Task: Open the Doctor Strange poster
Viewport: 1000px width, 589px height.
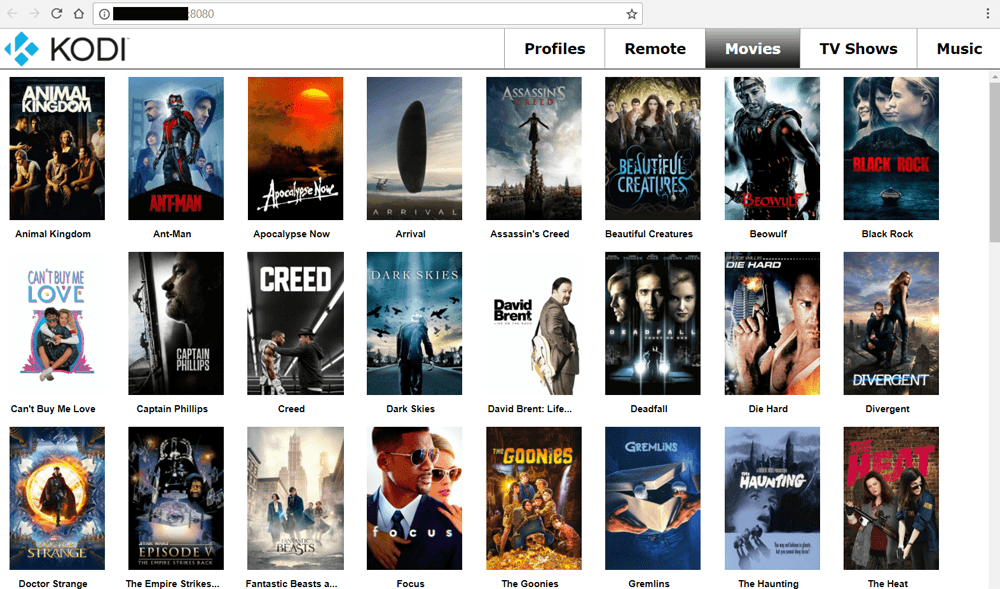Action: tap(57, 498)
